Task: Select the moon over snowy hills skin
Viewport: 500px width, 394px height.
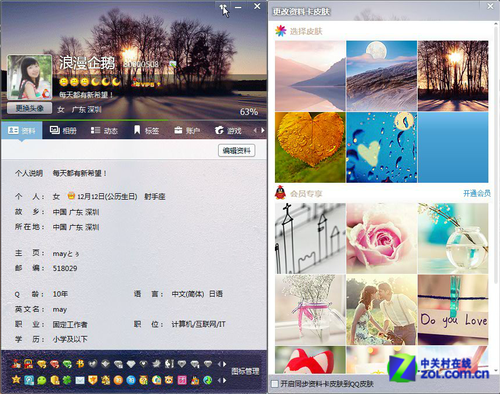Action: pos(382,76)
